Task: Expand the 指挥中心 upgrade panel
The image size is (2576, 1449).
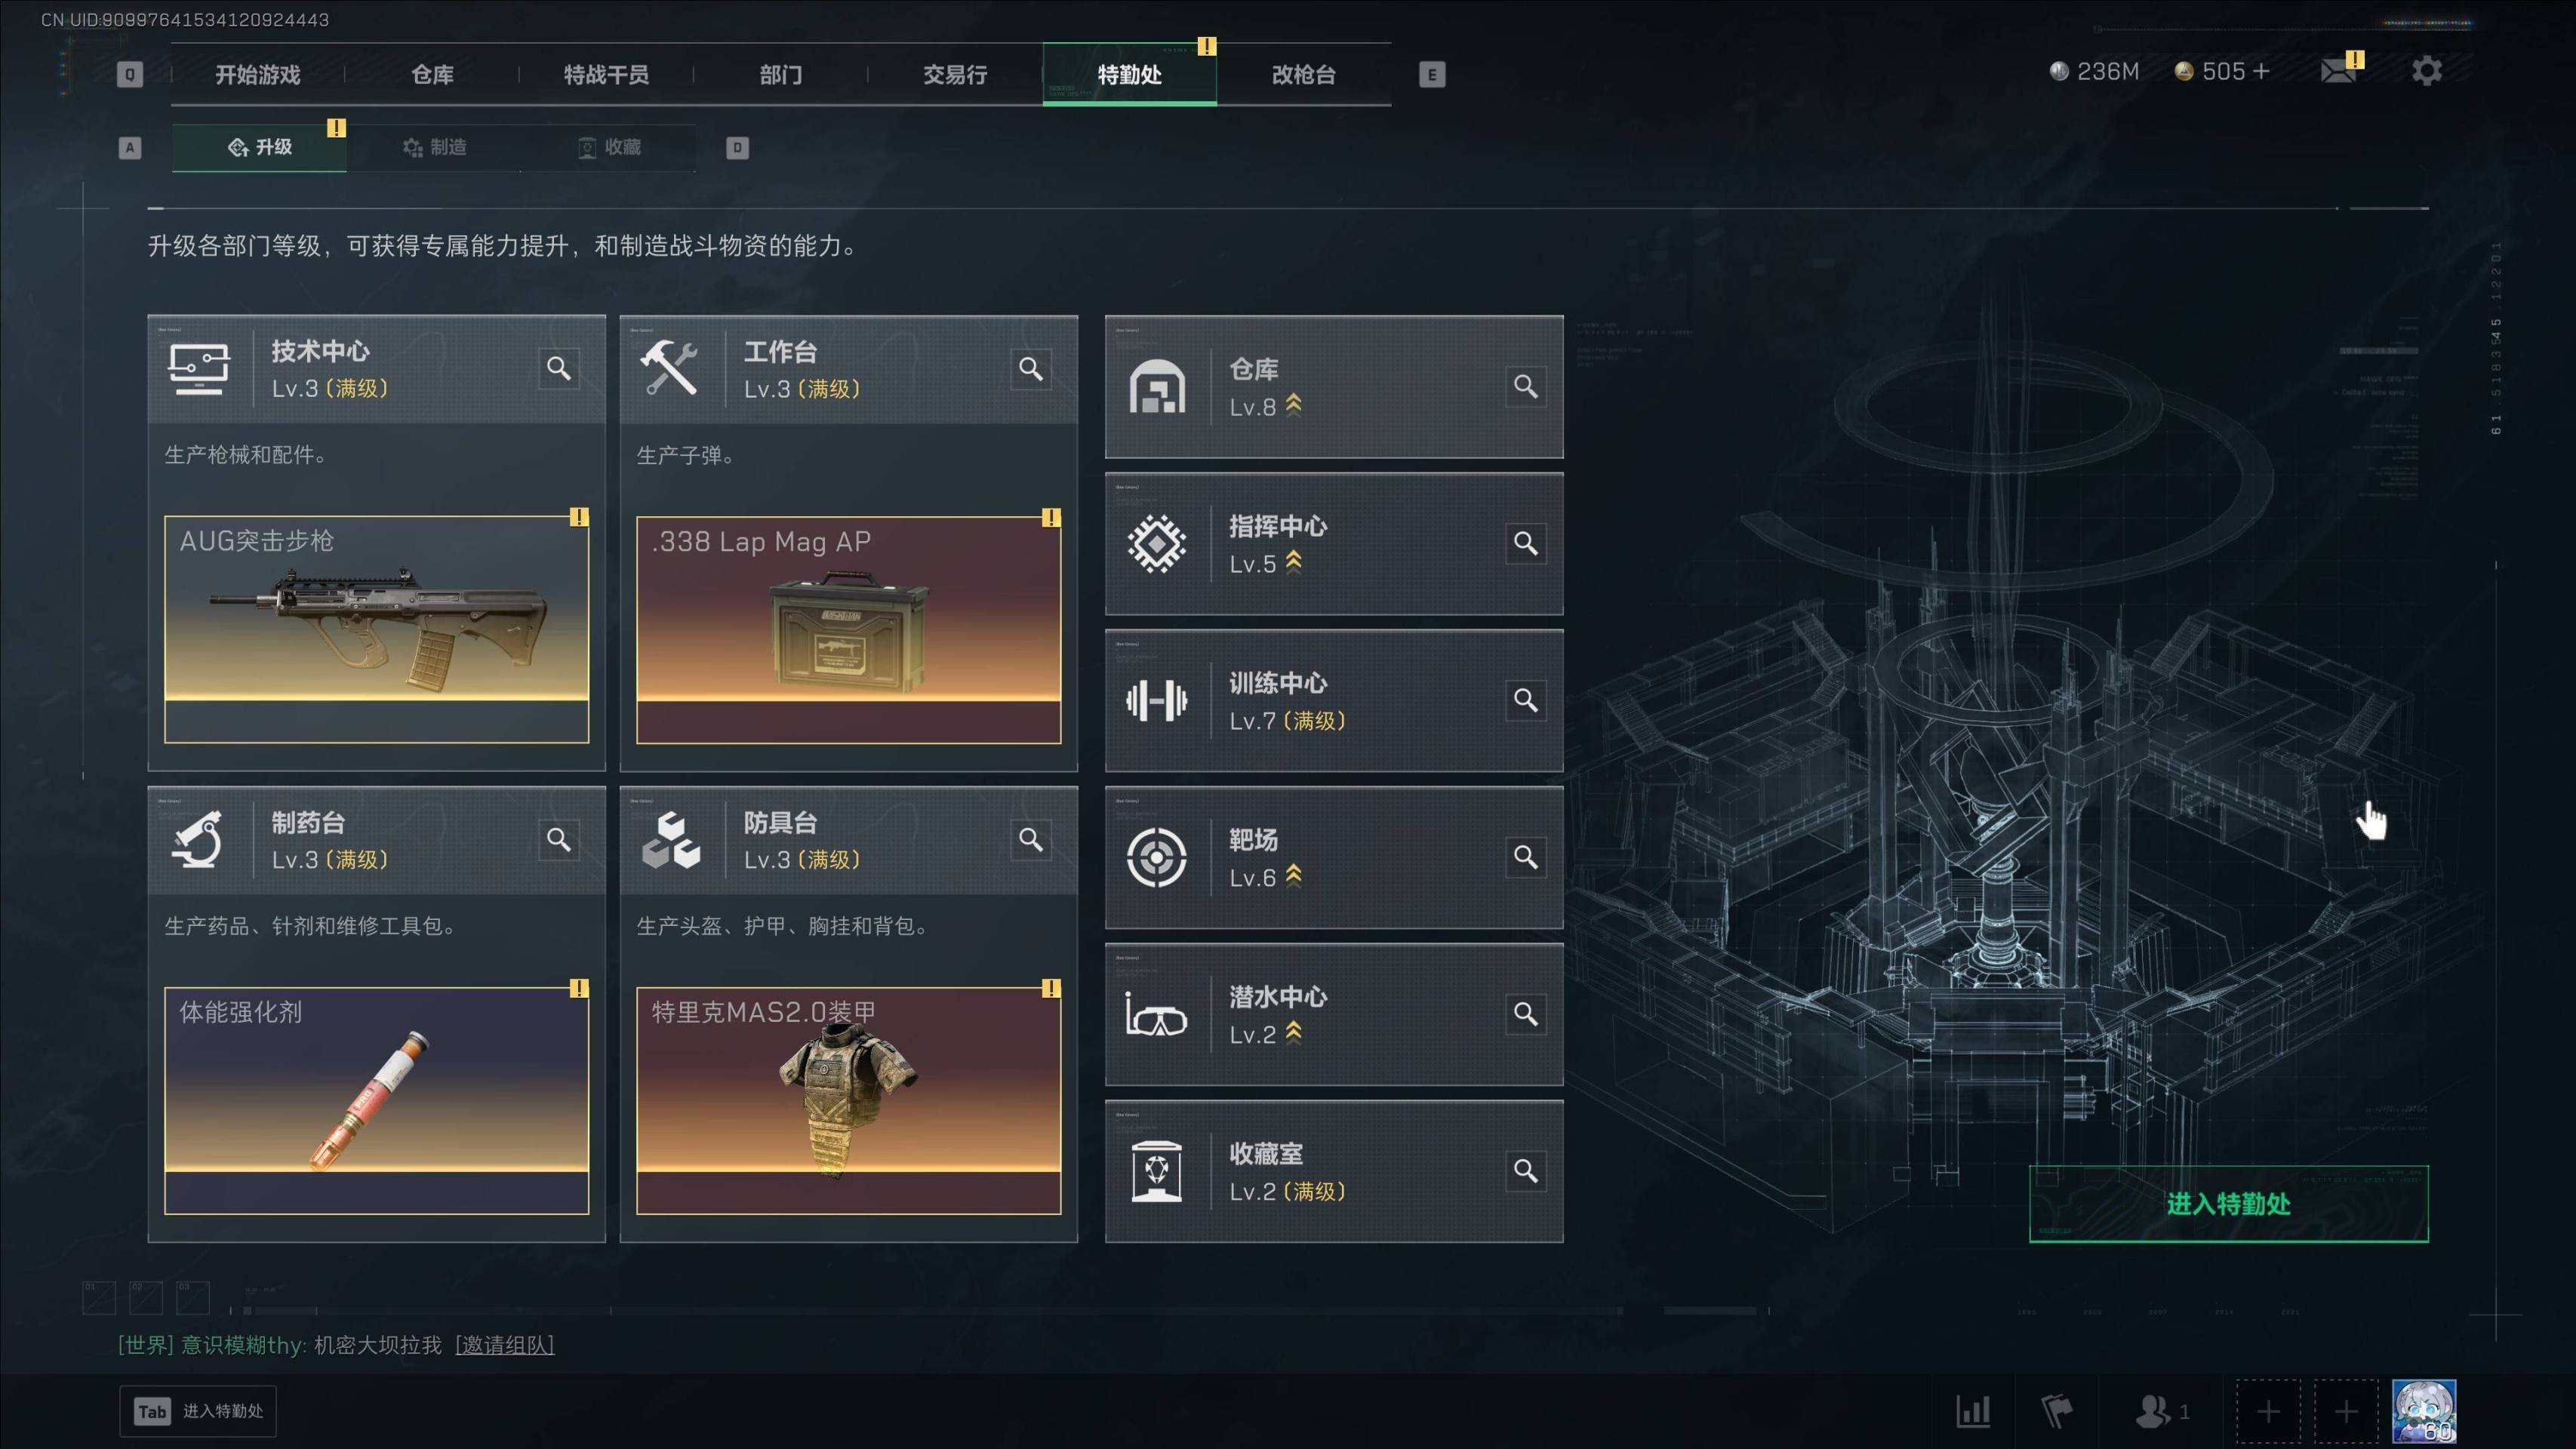Action: click(x=1334, y=544)
